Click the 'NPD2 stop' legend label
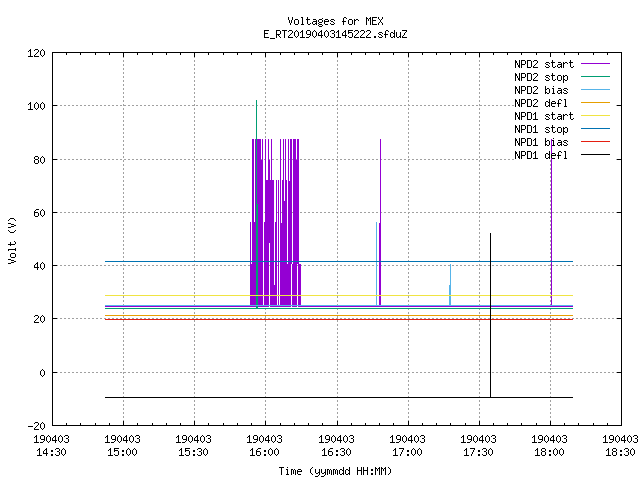 click(541, 77)
